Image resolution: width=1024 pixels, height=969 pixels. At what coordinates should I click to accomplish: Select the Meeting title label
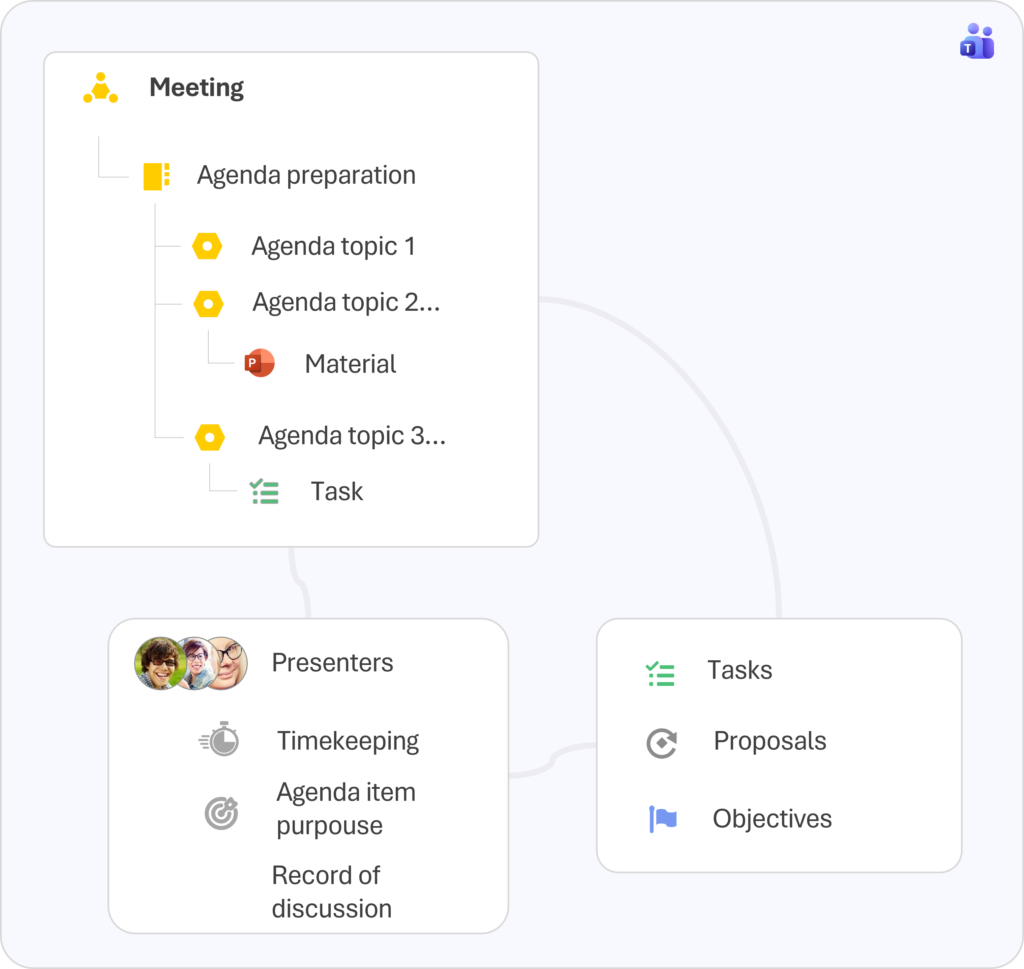click(196, 88)
